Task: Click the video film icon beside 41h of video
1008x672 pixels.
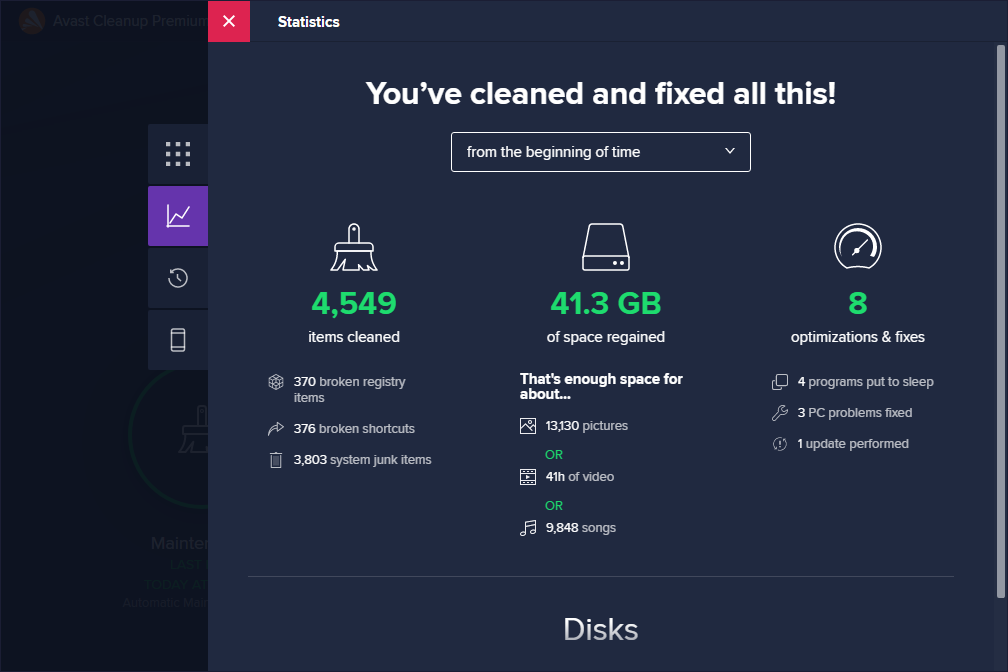Action: point(527,476)
